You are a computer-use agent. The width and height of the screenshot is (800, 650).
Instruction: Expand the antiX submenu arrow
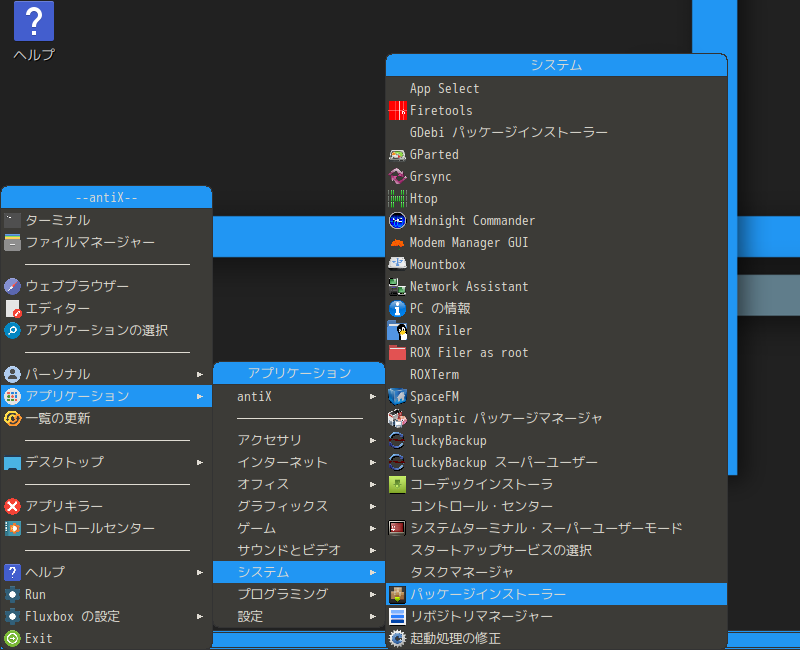coord(373,396)
